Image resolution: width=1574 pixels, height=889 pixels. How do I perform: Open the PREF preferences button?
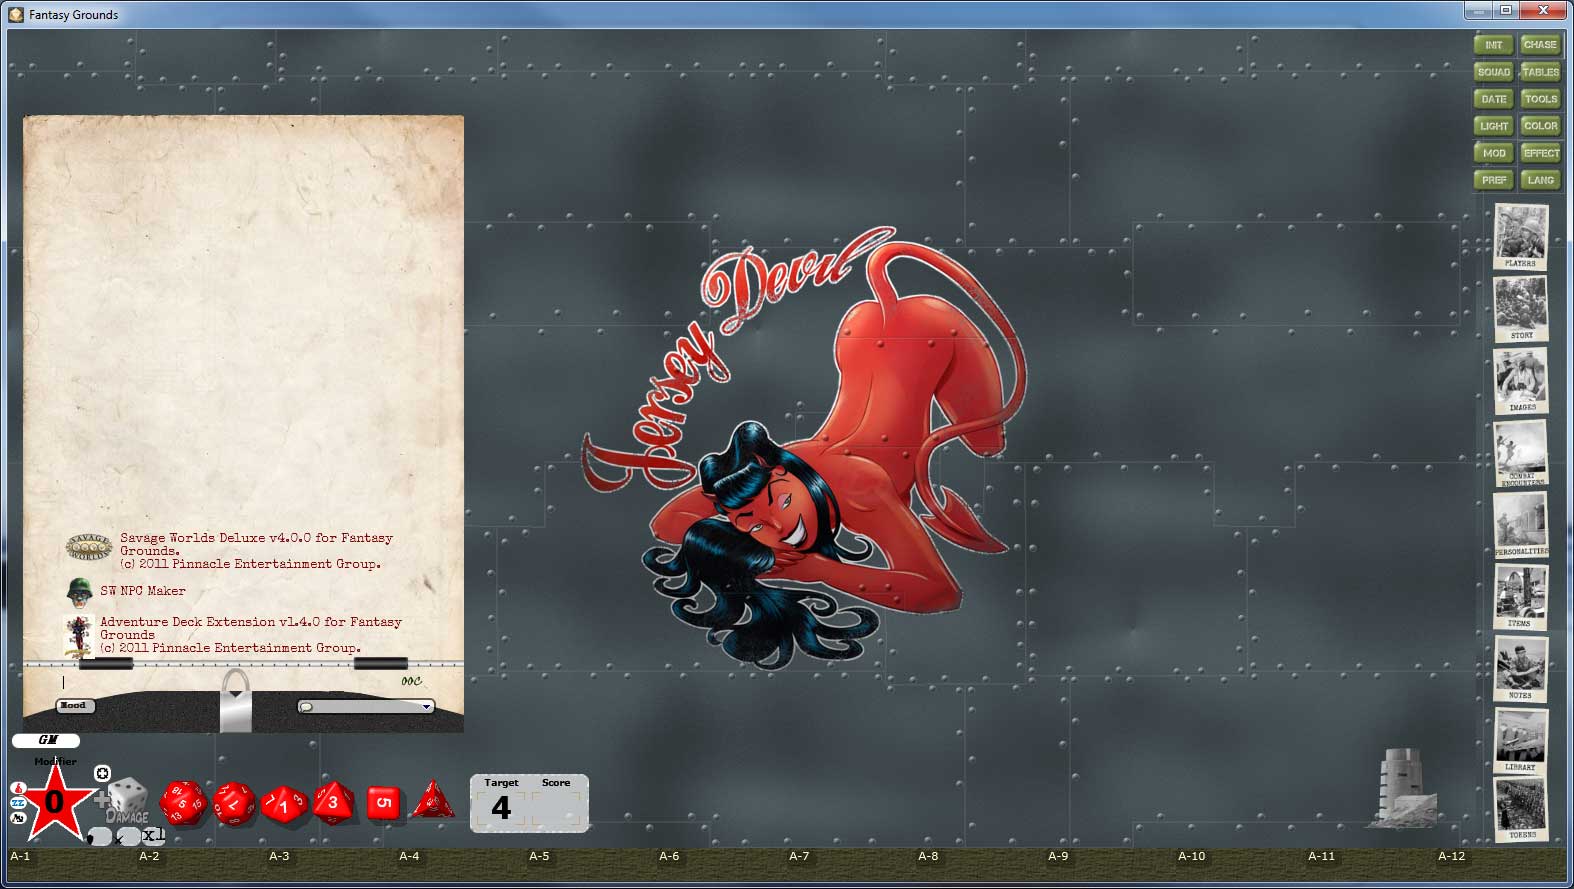pyautogui.click(x=1493, y=180)
